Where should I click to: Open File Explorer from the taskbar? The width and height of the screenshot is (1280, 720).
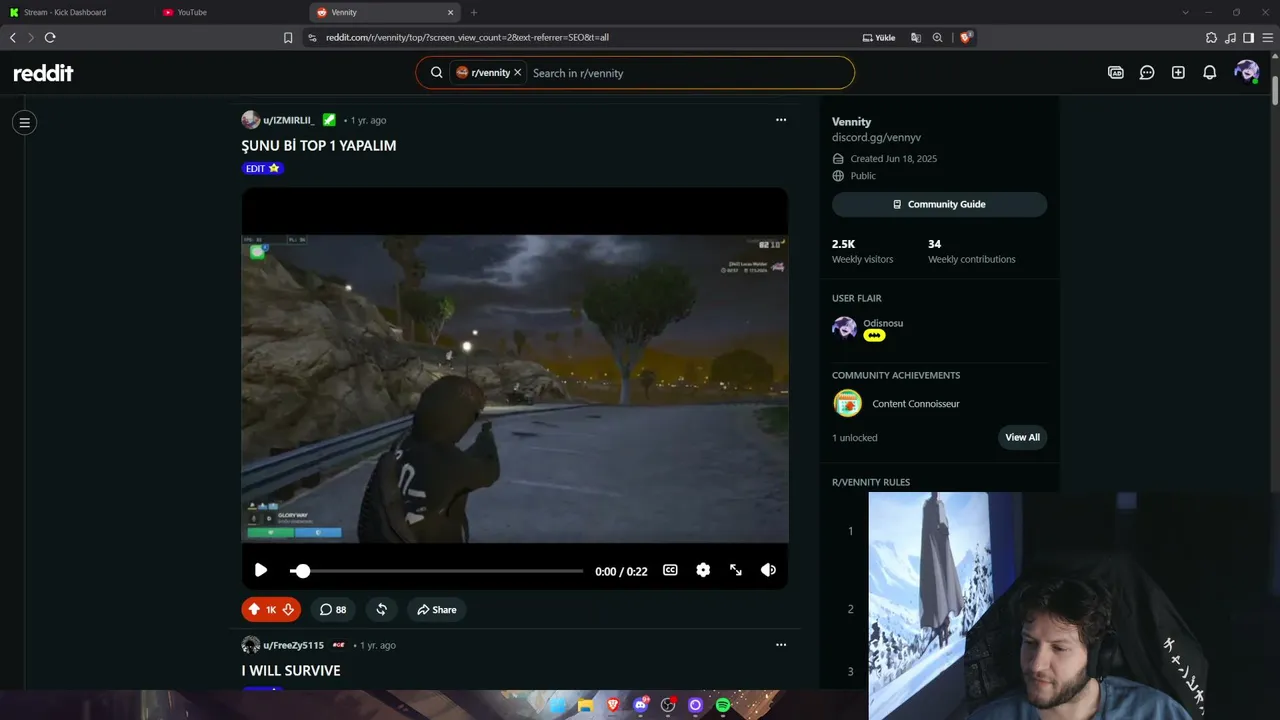(x=586, y=705)
